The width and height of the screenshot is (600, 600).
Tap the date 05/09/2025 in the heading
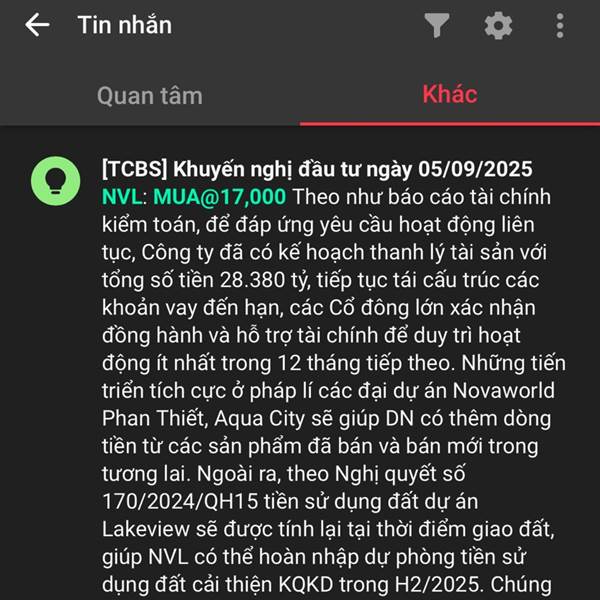pyautogui.click(x=475, y=169)
